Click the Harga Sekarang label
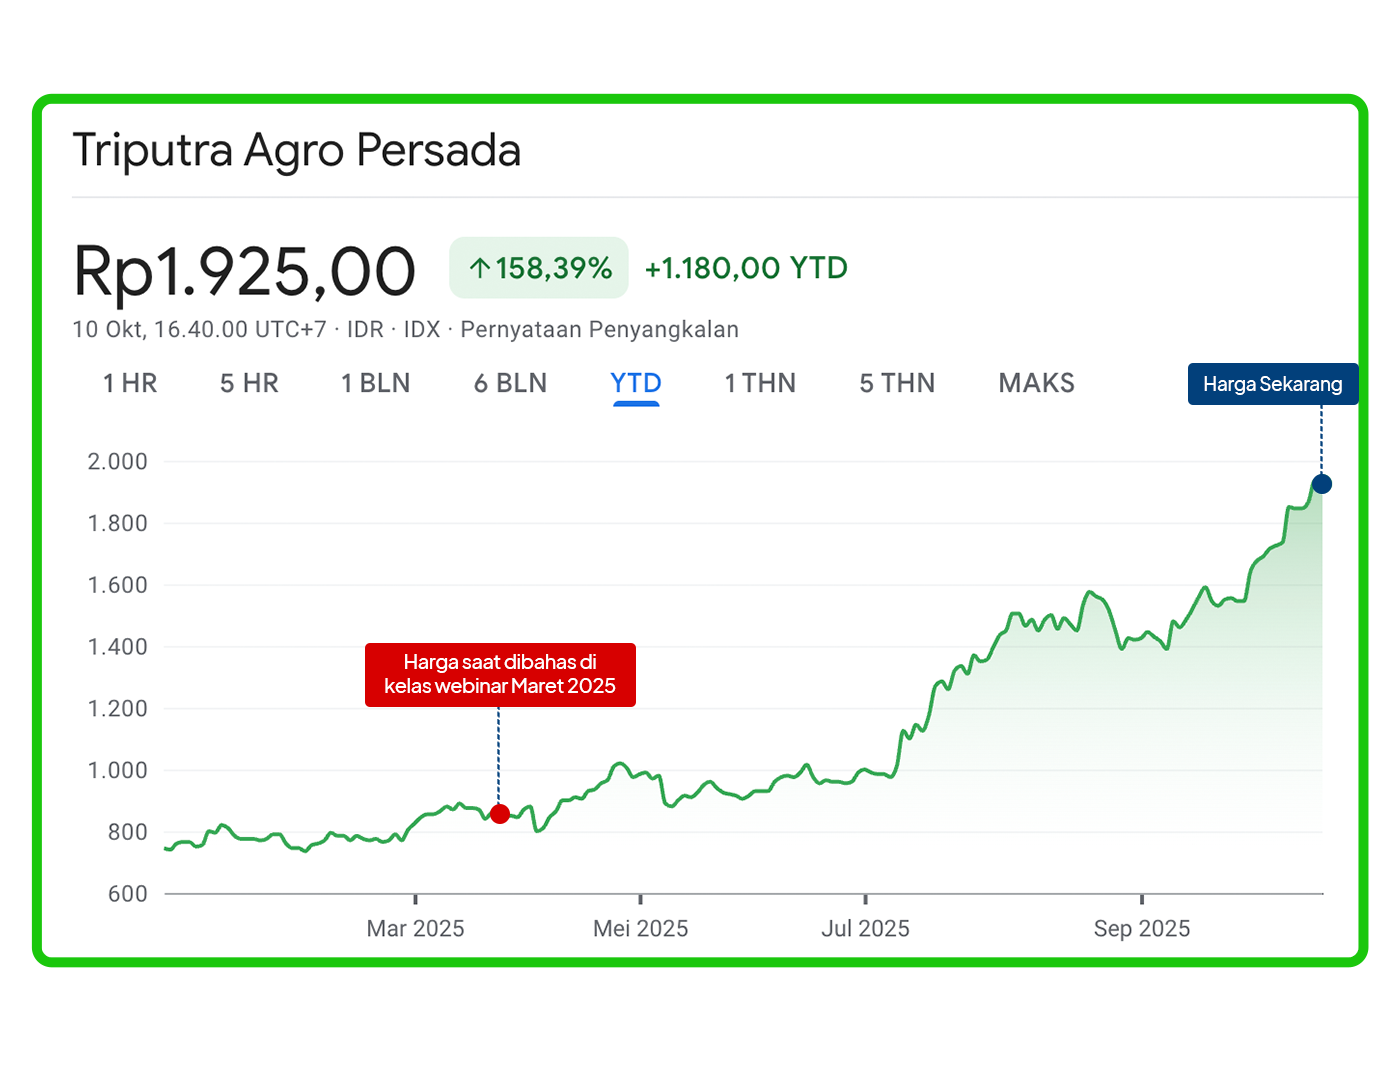The image size is (1400, 1080). tap(1272, 384)
